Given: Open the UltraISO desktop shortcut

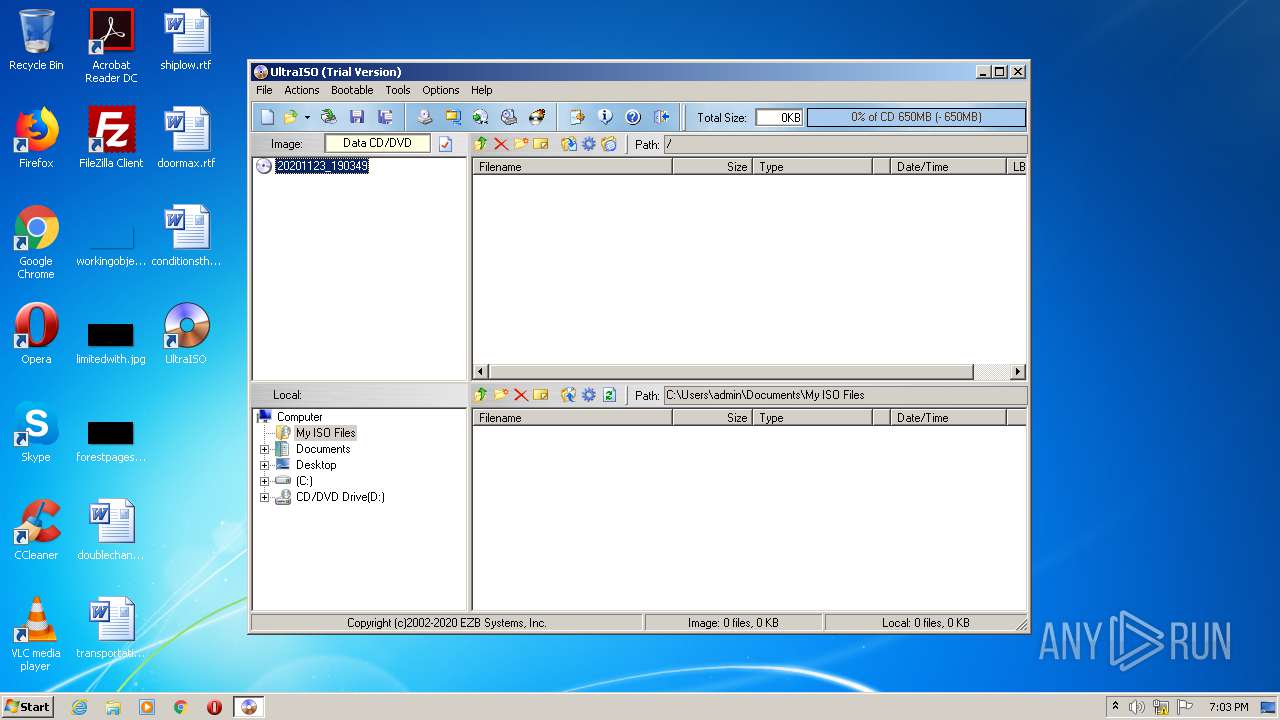Looking at the screenshot, I should [x=186, y=334].
